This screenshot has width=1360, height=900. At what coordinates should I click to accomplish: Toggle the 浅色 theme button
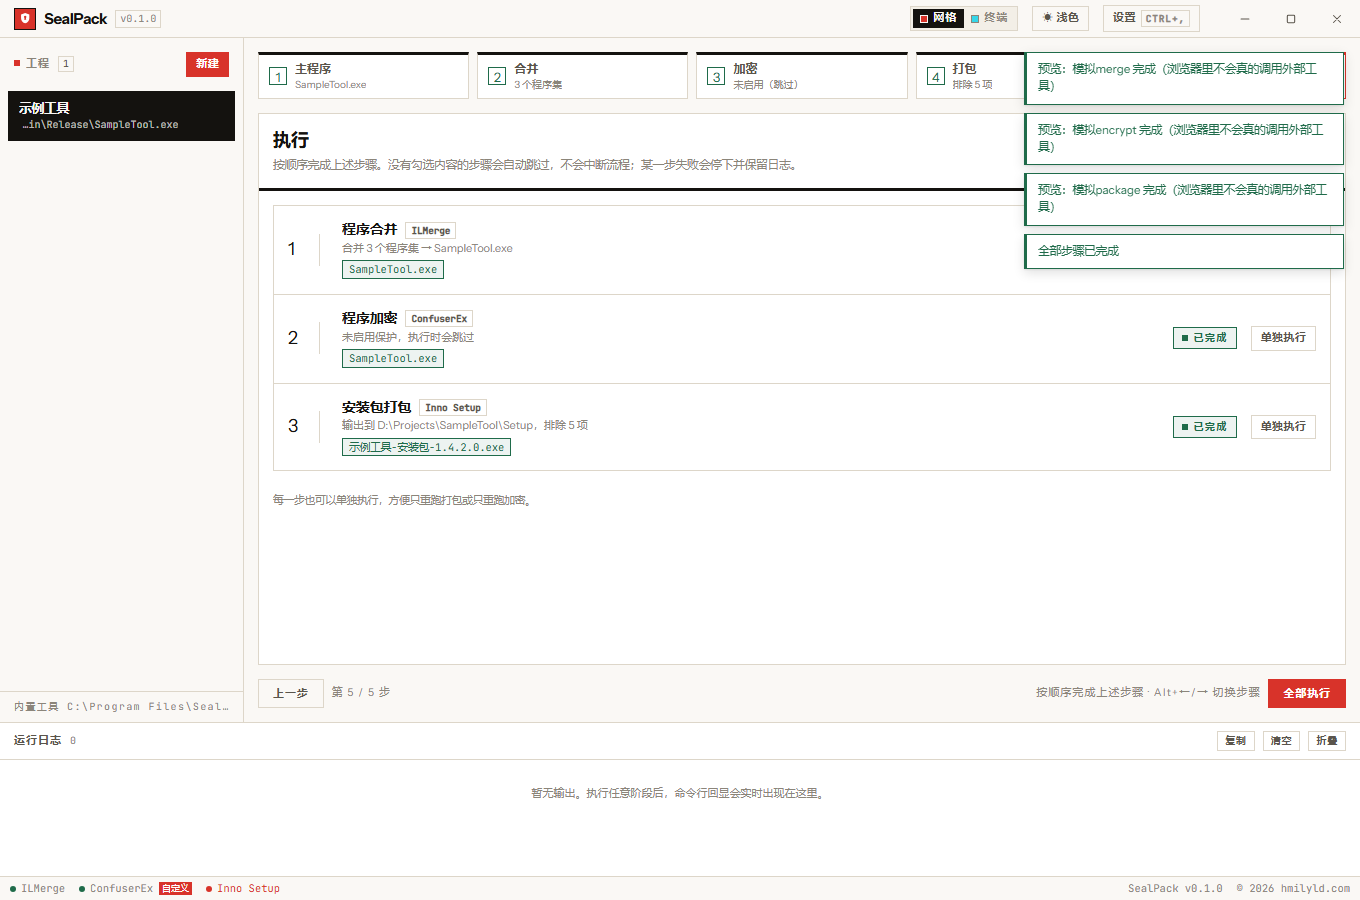click(x=1060, y=18)
